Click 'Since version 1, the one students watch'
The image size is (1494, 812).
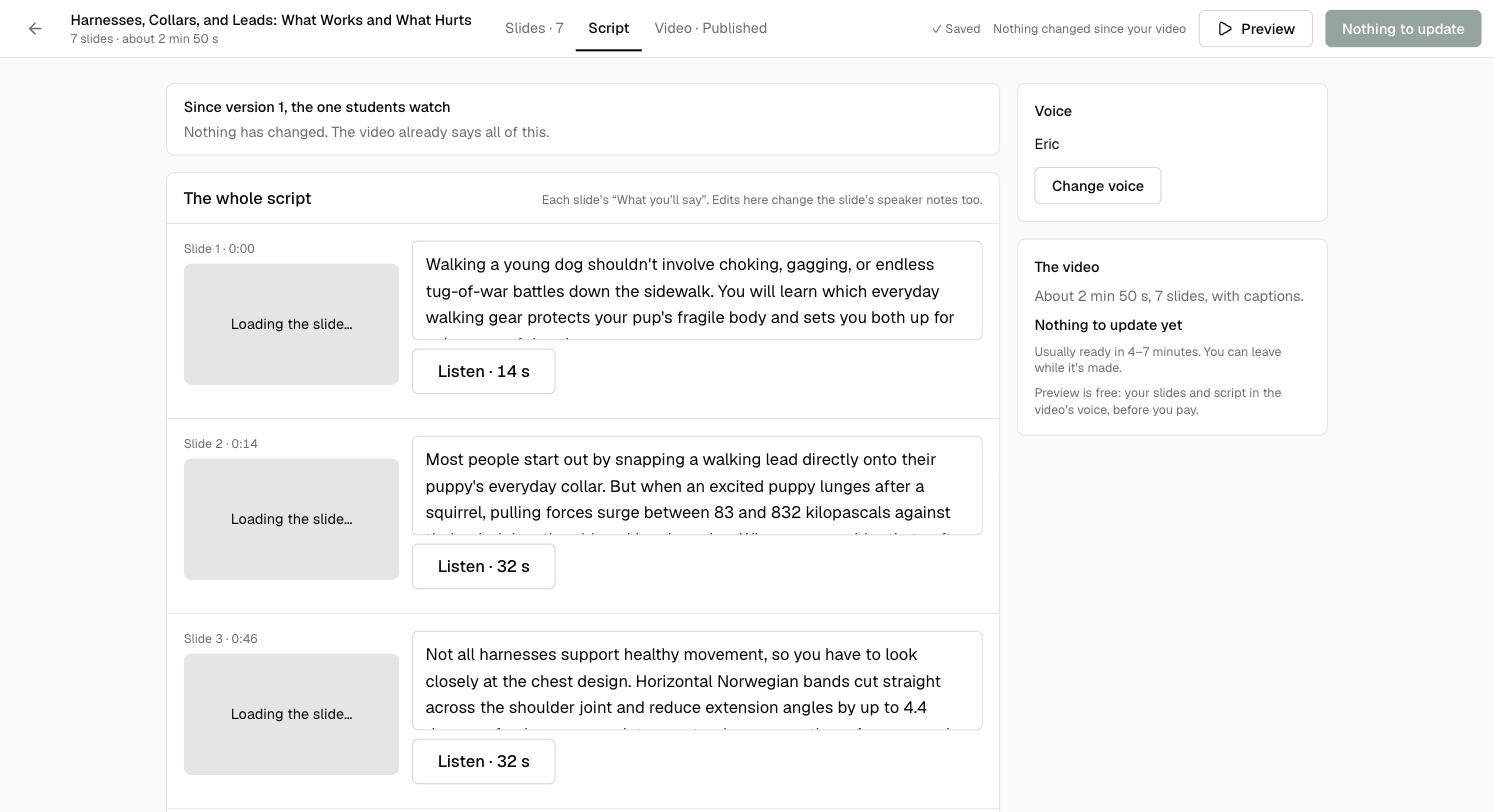(317, 107)
